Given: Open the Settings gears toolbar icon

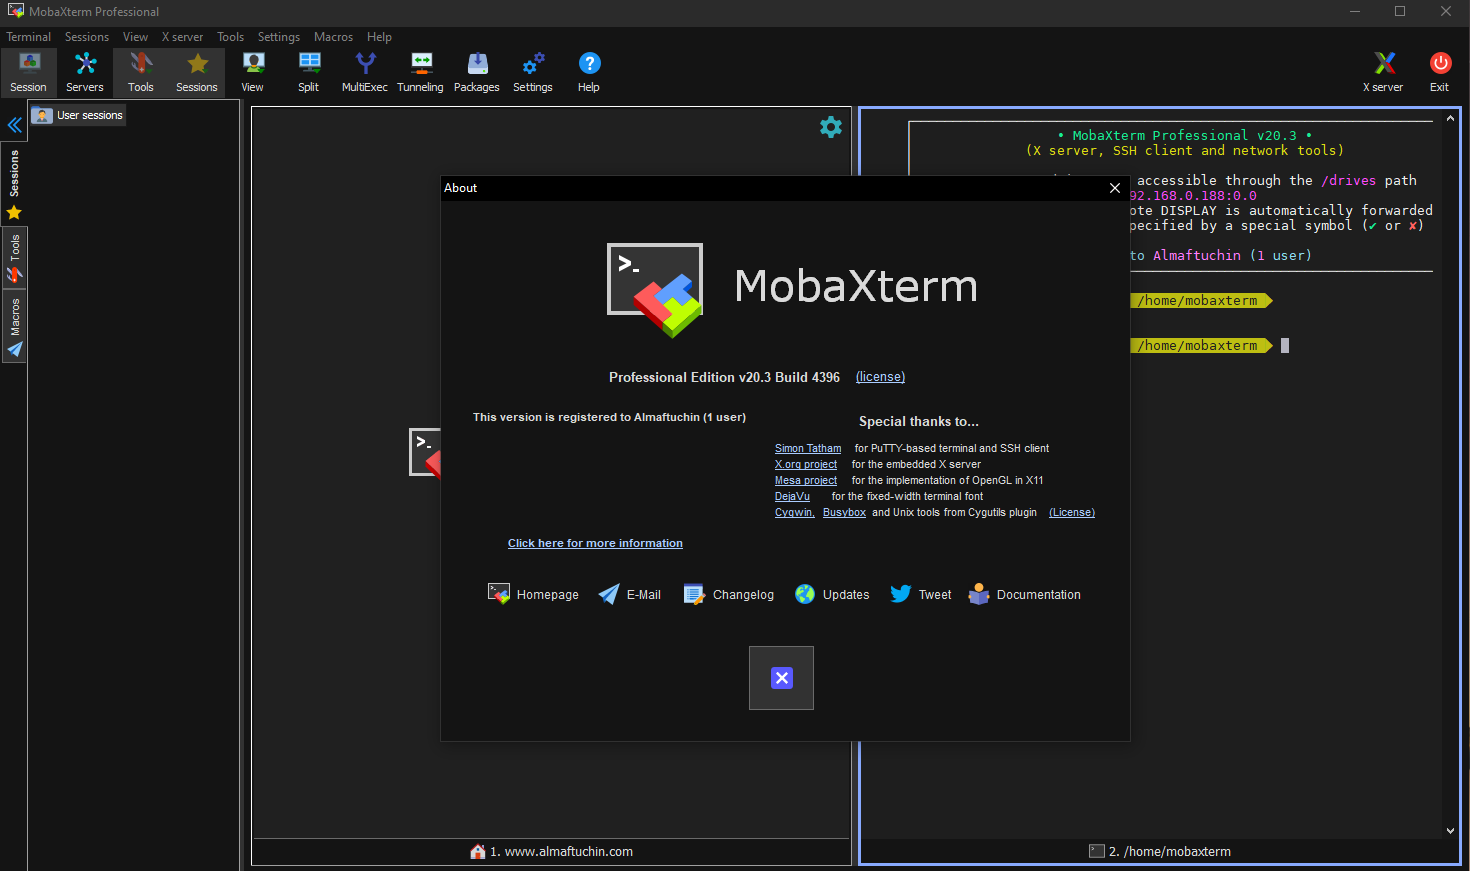Looking at the screenshot, I should point(533,73).
